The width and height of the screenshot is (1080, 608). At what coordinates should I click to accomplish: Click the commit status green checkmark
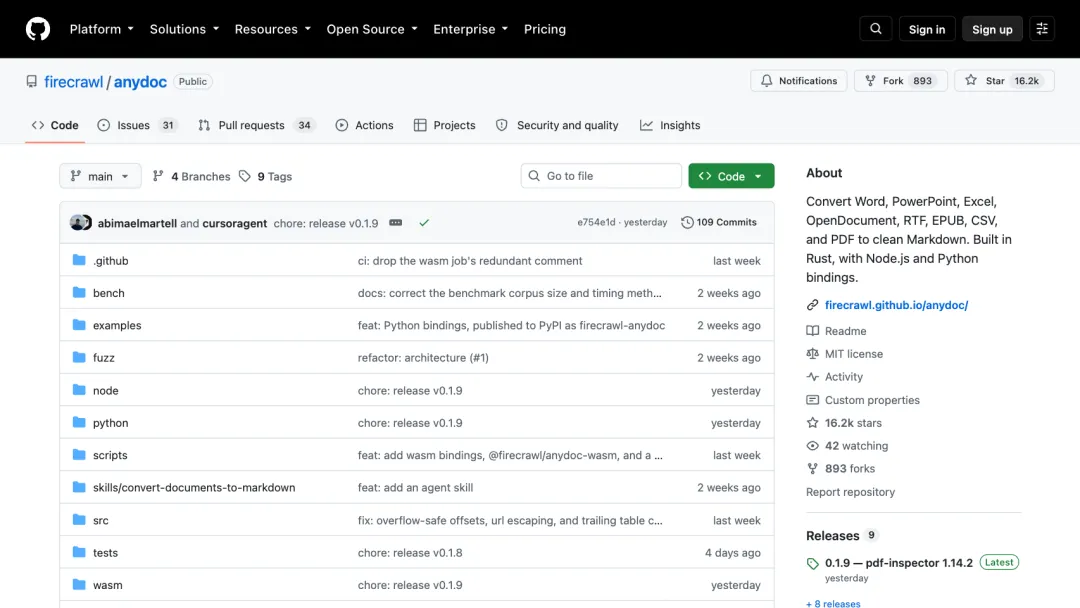click(424, 222)
